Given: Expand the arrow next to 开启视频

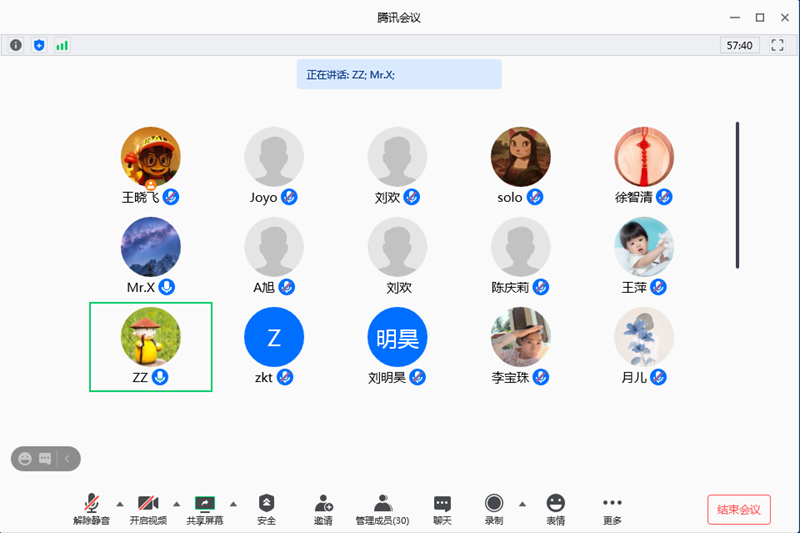Looking at the screenshot, I should point(177,503).
